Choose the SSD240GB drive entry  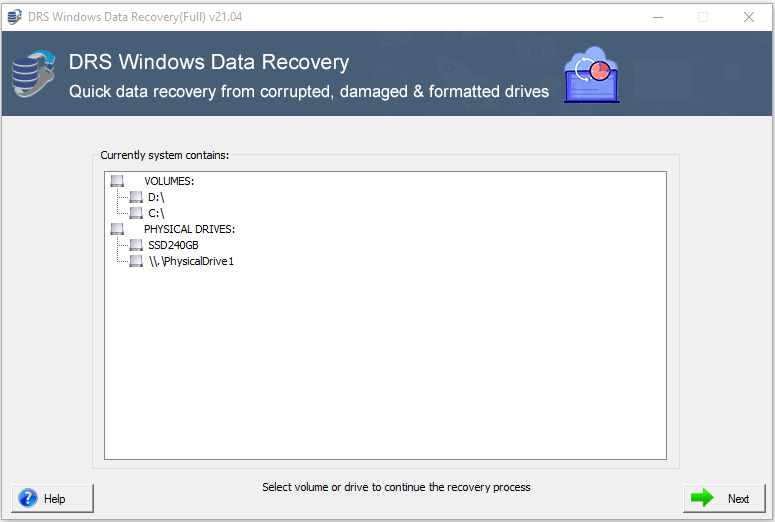[173, 245]
